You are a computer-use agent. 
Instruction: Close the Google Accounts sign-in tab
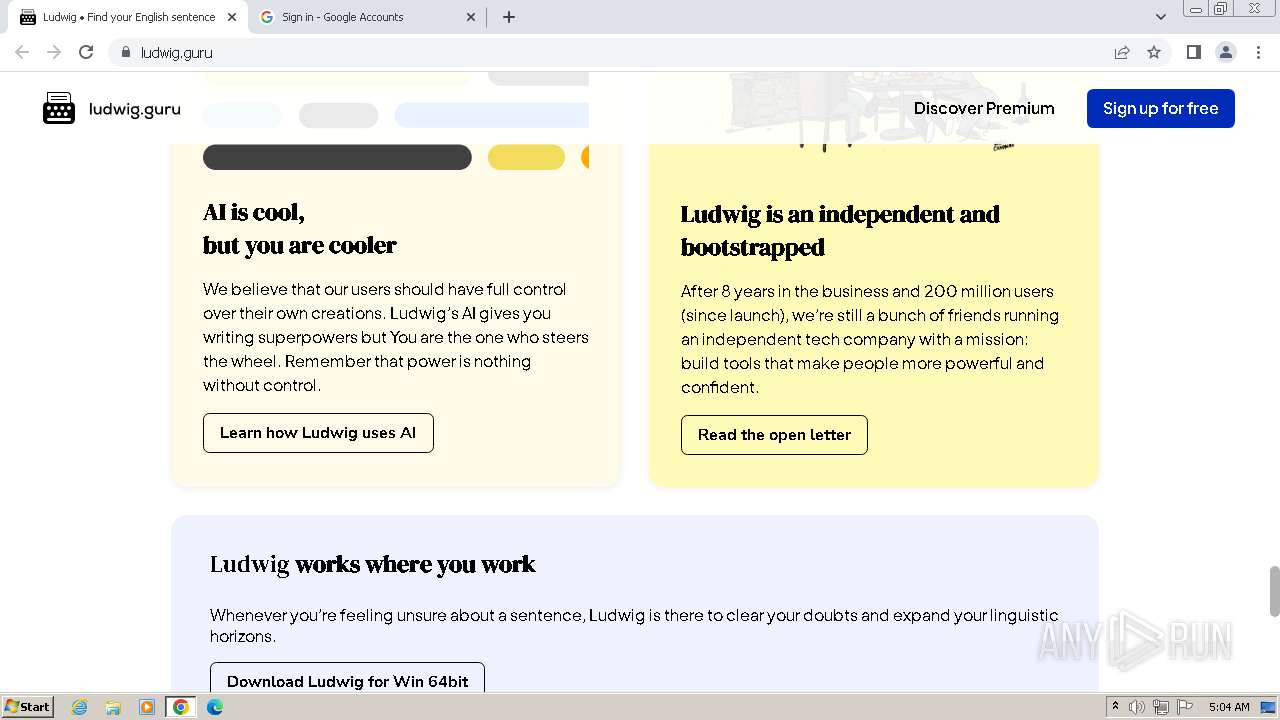[472, 17]
